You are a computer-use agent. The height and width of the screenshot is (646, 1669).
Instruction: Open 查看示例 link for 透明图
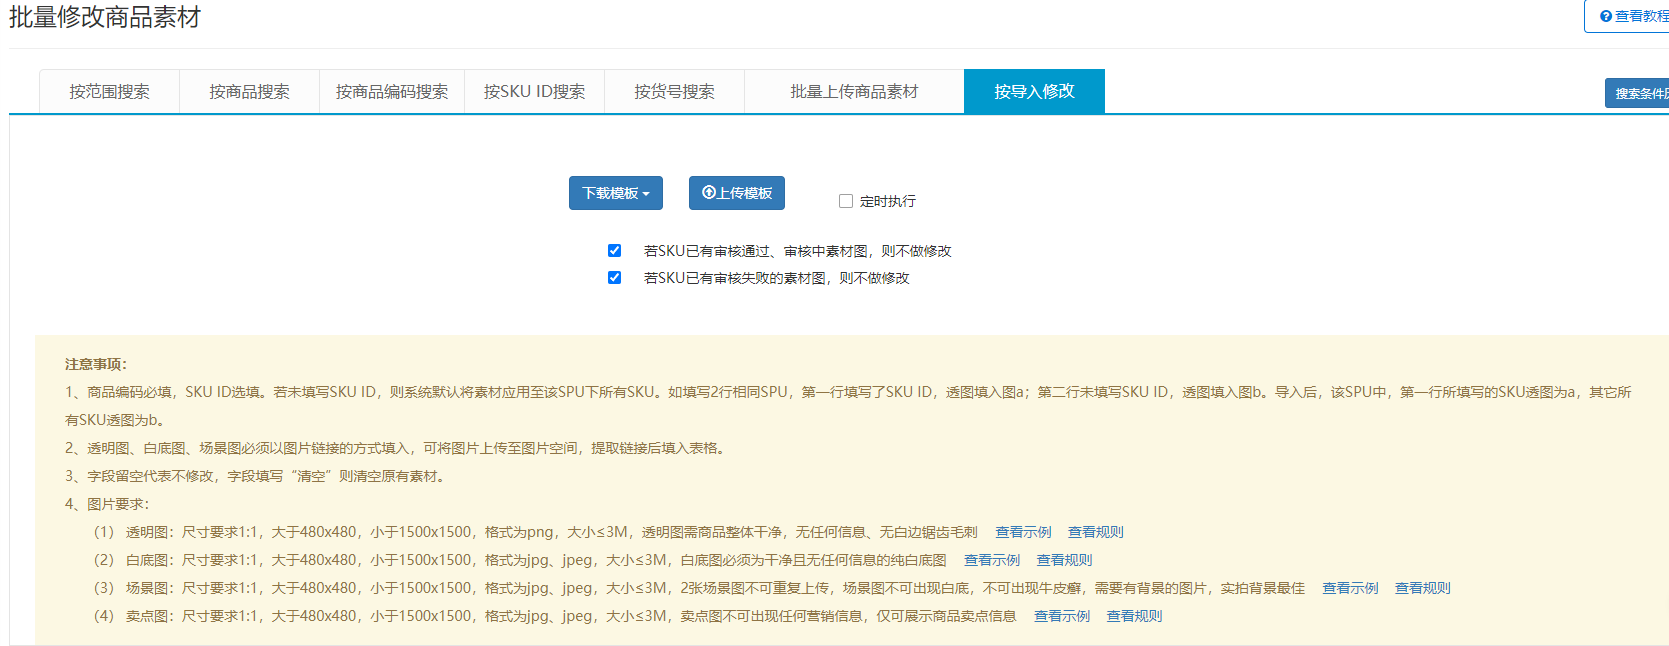pyautogui.click(x=1023, y=532)
